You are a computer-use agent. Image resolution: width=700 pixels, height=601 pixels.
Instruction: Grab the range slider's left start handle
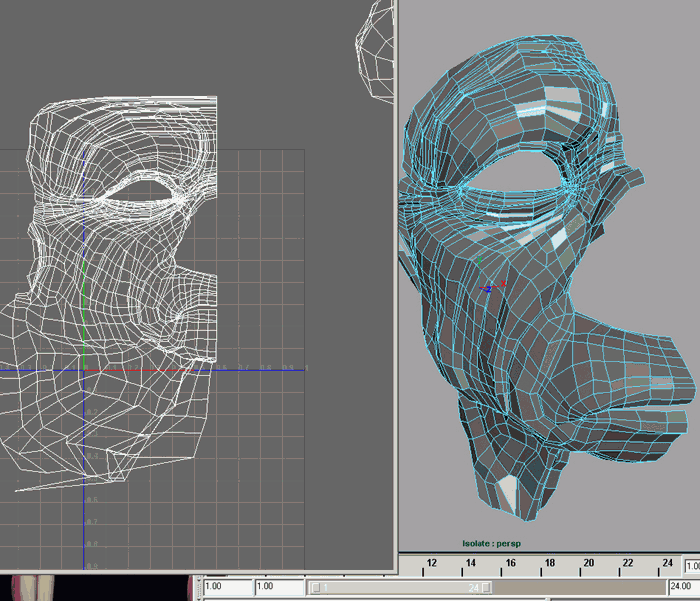pos(318,588)
